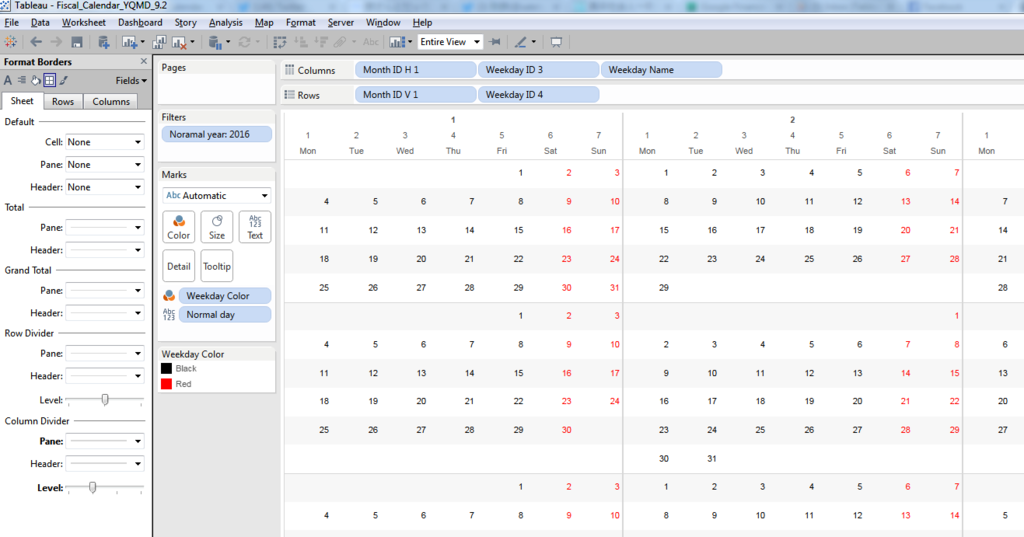Click the New Worksheet chart icon
The width and height of the screenshot is (1024, 537).
[129, 42]
